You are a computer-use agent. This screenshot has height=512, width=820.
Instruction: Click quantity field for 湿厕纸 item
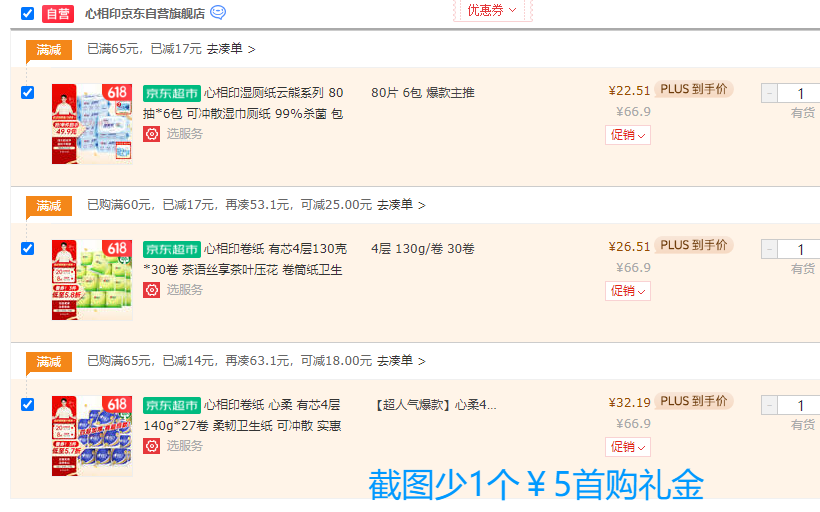pyautogui.click(x=799, y=94)
